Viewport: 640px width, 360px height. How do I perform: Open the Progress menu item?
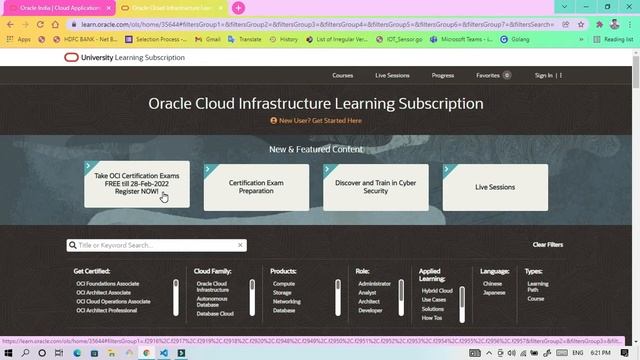tap(443, 76)
